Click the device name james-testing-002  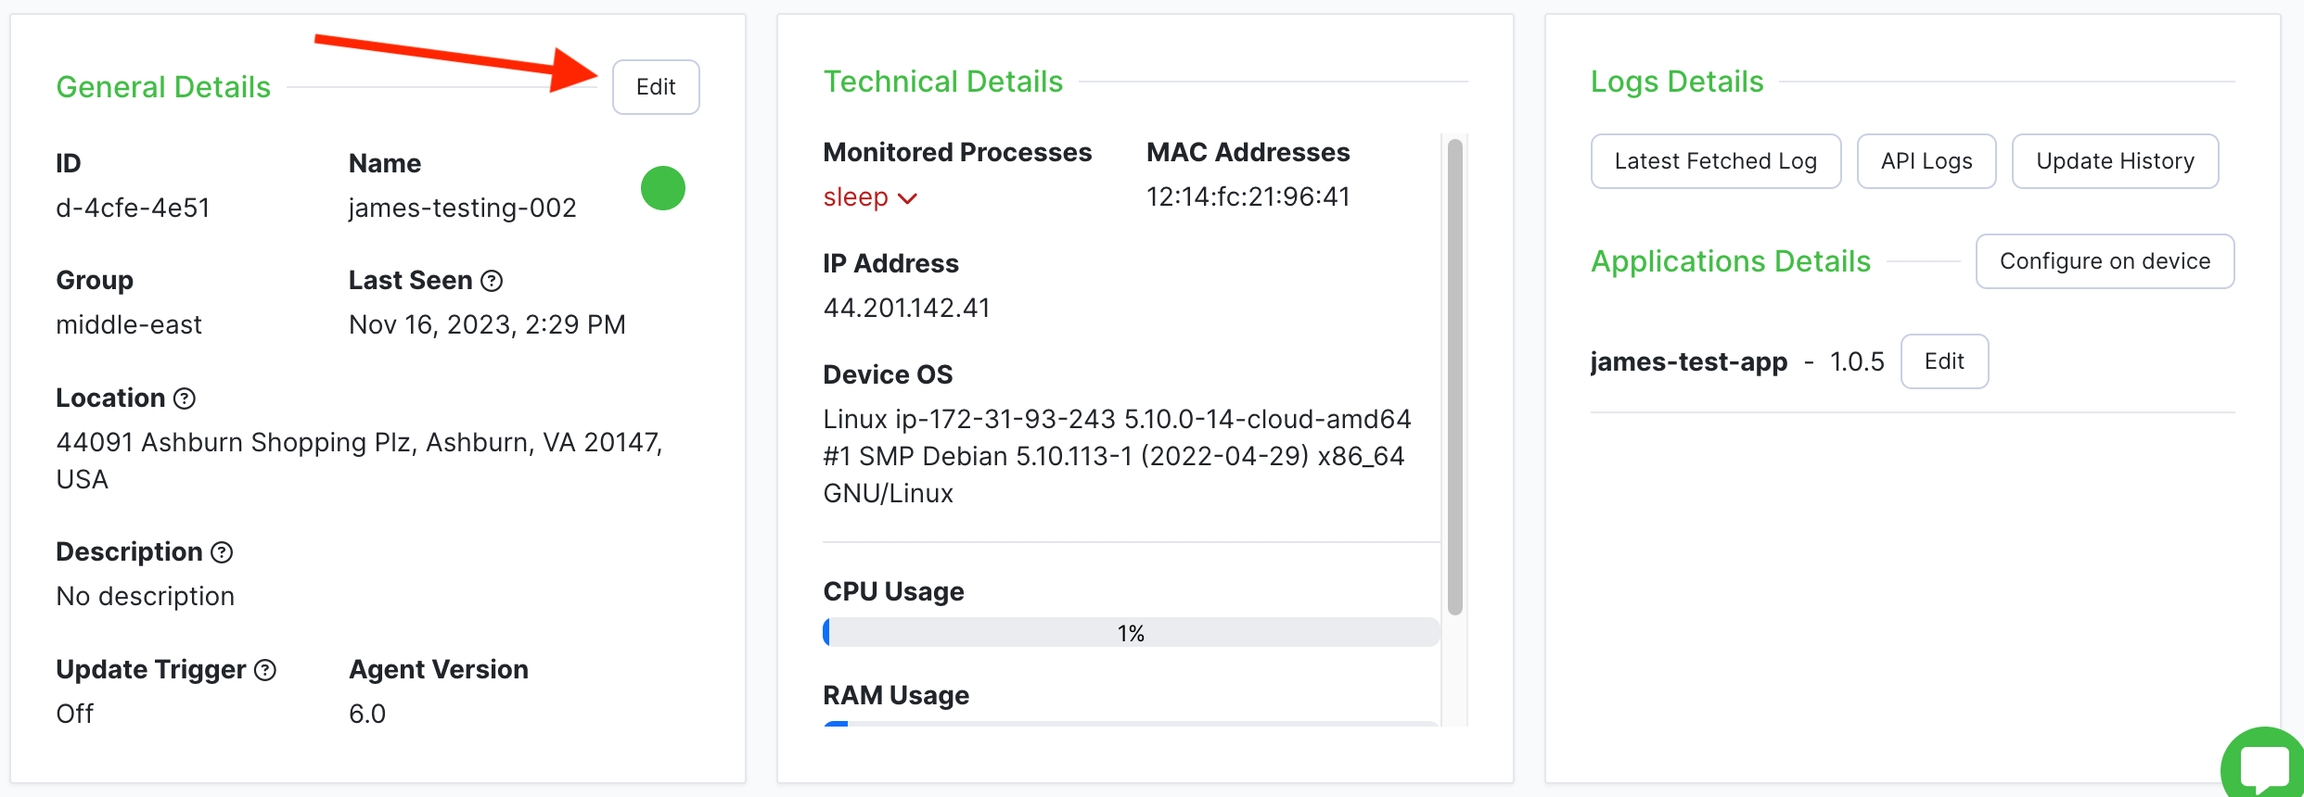(x=462, y=208)
